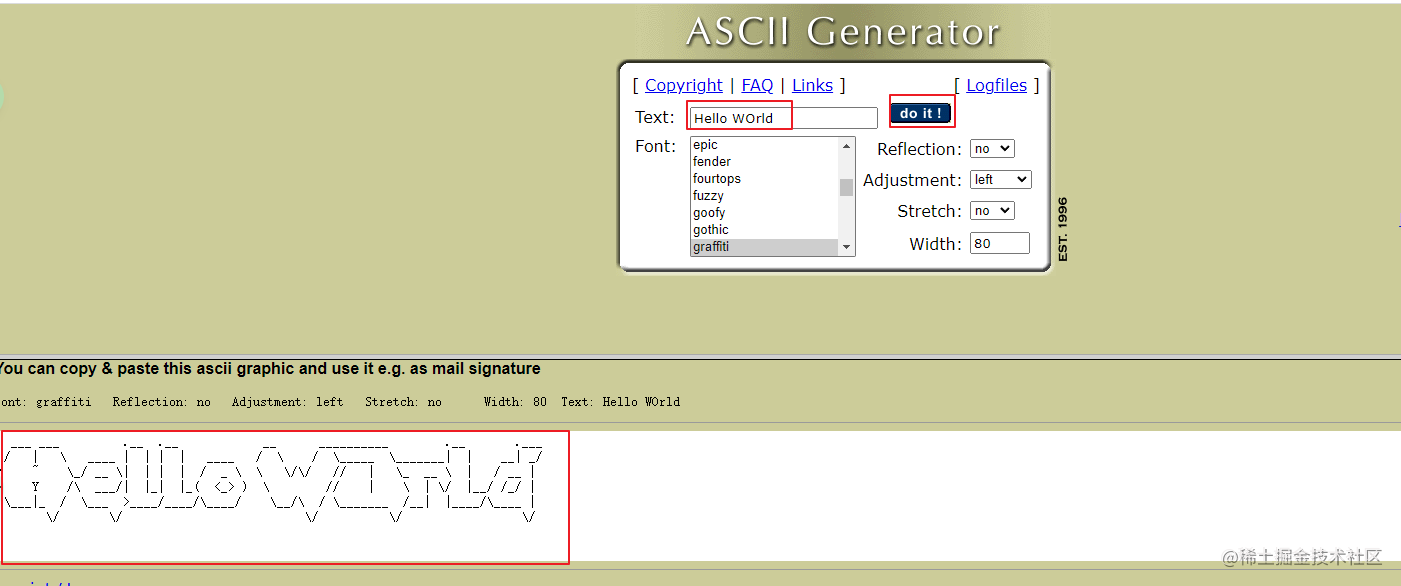Select the fuzzy font in list
1401x586 pixels.
coord(765,196)
